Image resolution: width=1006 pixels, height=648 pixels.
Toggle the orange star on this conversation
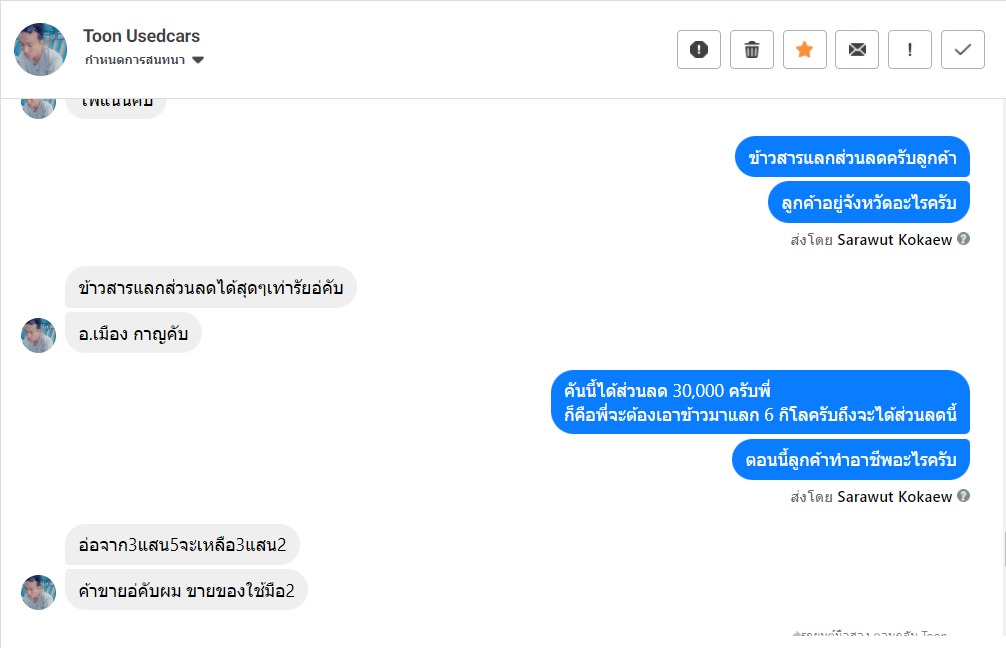coord(804,50)
